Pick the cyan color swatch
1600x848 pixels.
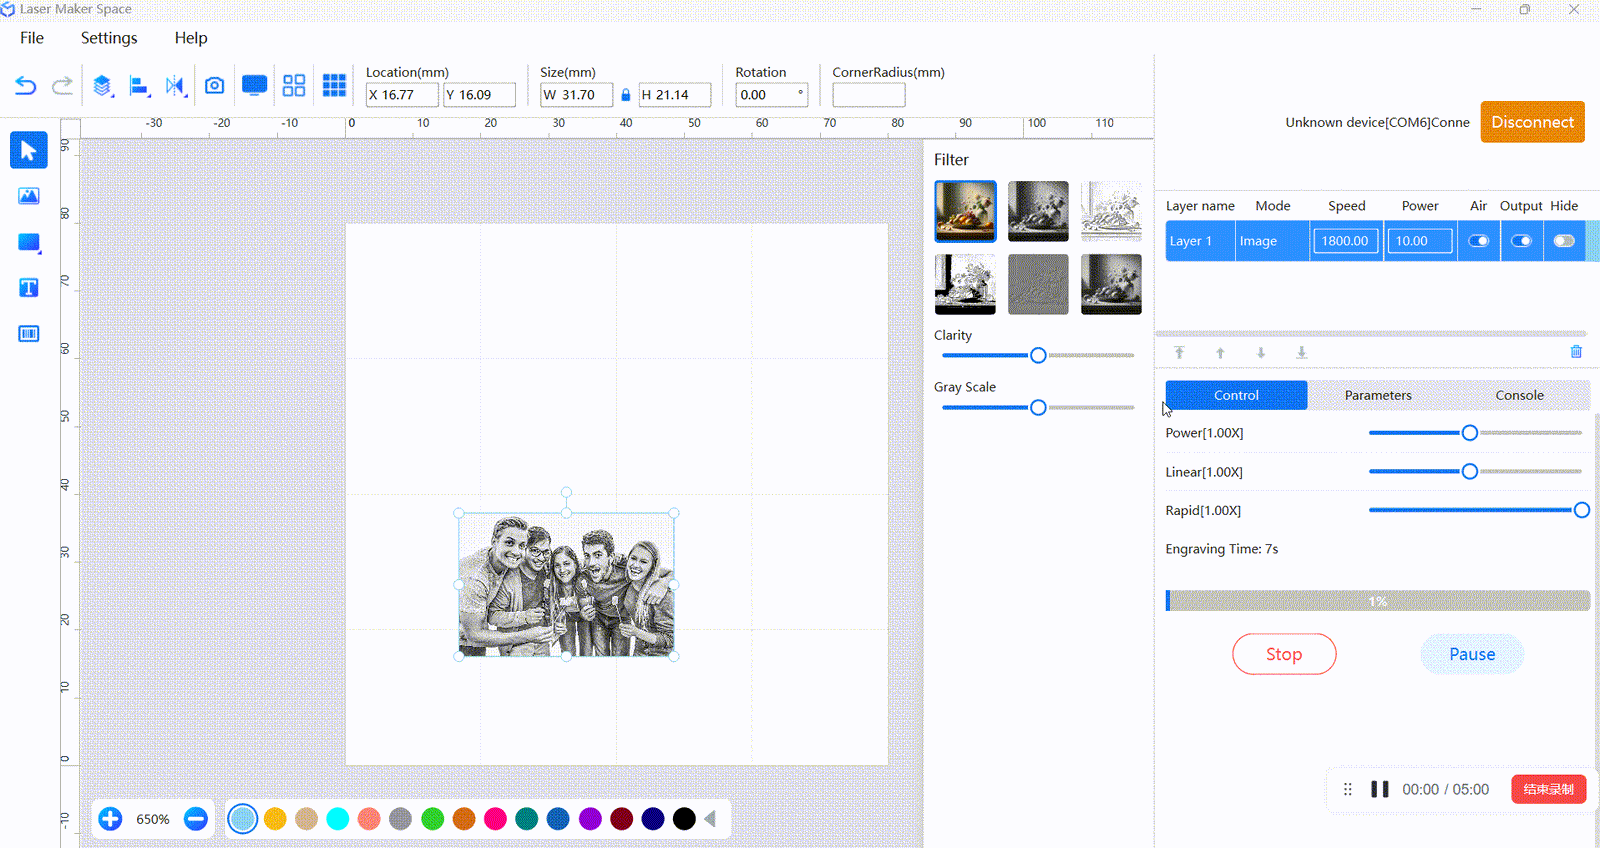click(338, 819)
